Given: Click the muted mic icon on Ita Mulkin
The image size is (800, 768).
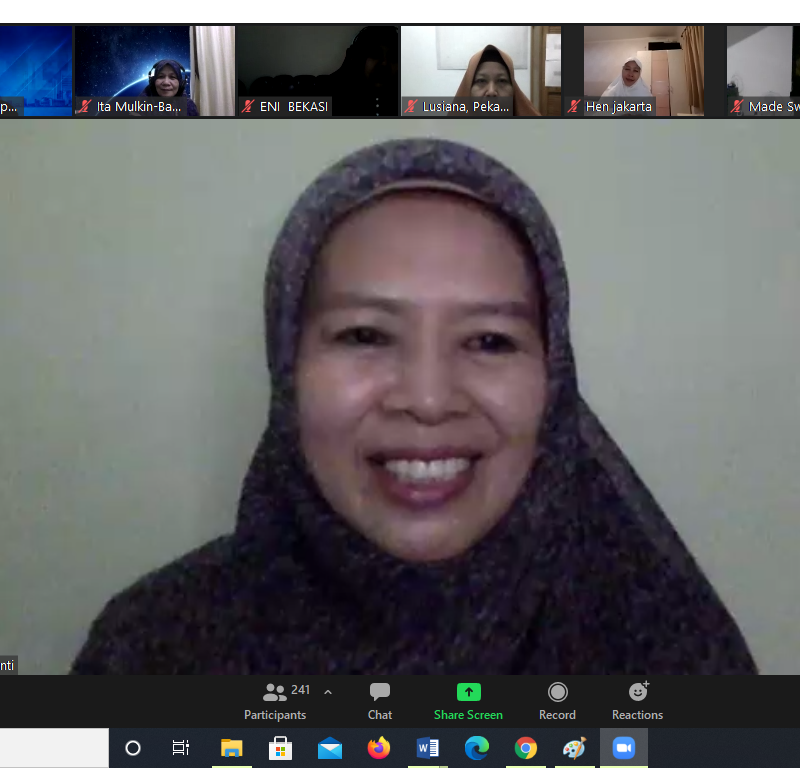Looking at the screenshot, I should tap(85, 107).
